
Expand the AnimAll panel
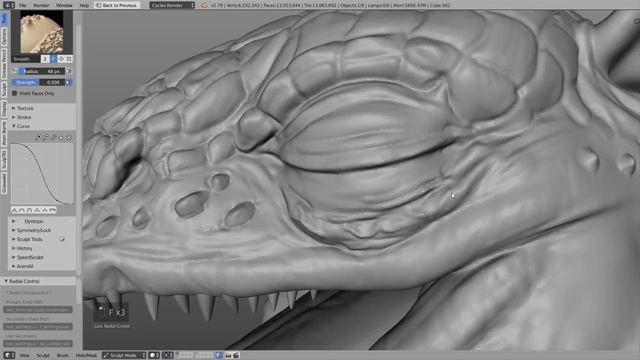(25, 266)
